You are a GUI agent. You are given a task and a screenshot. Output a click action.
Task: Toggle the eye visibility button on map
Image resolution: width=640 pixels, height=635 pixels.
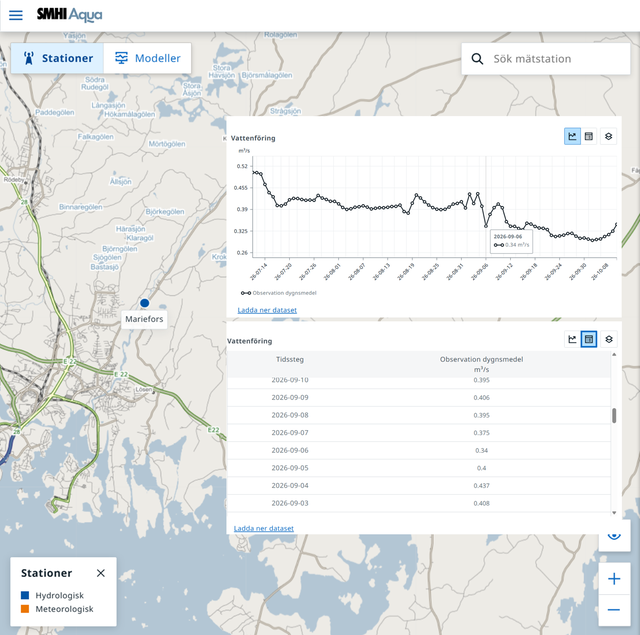pyautogui.click(x=614, y=535)
